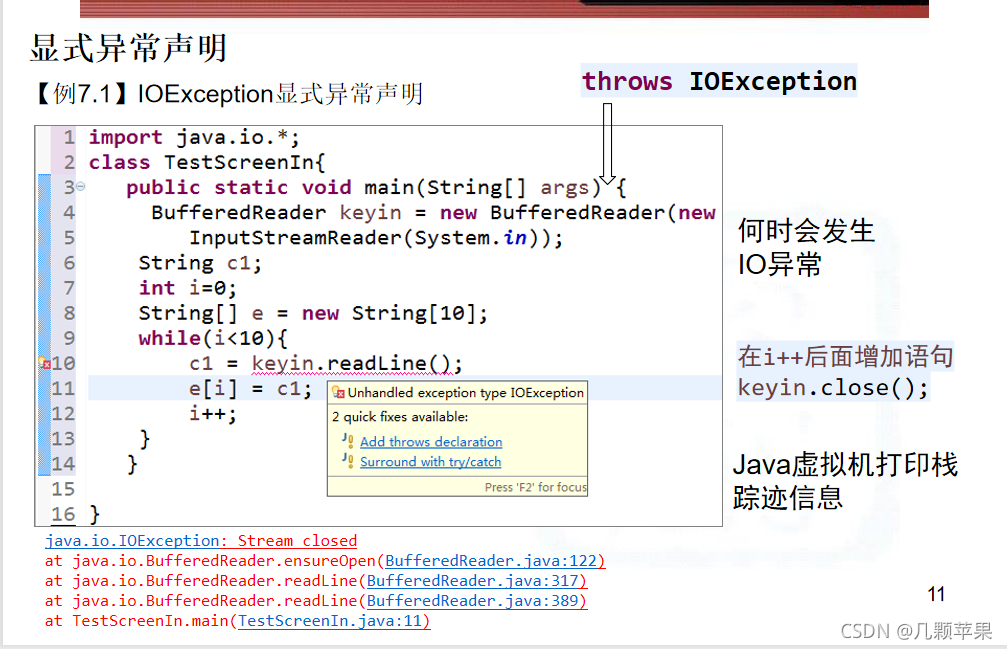Screen dimensions: 1007x649
Task: Click the 'Unhandled exception type IOException' message
Action: 466,392
